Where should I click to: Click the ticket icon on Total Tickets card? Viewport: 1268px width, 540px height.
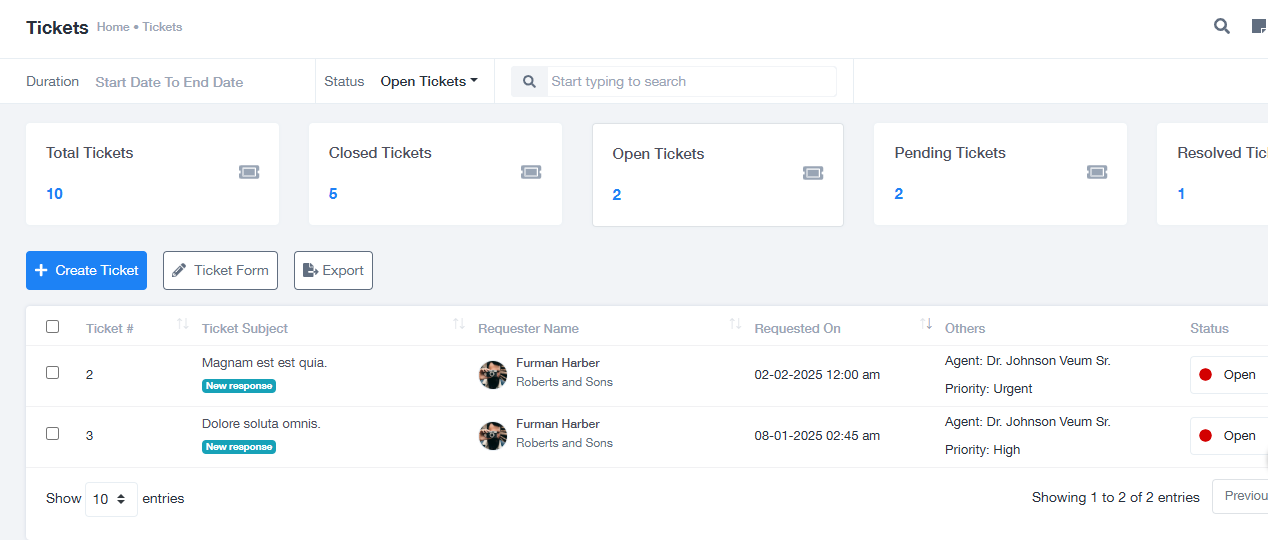click(249, 172)
